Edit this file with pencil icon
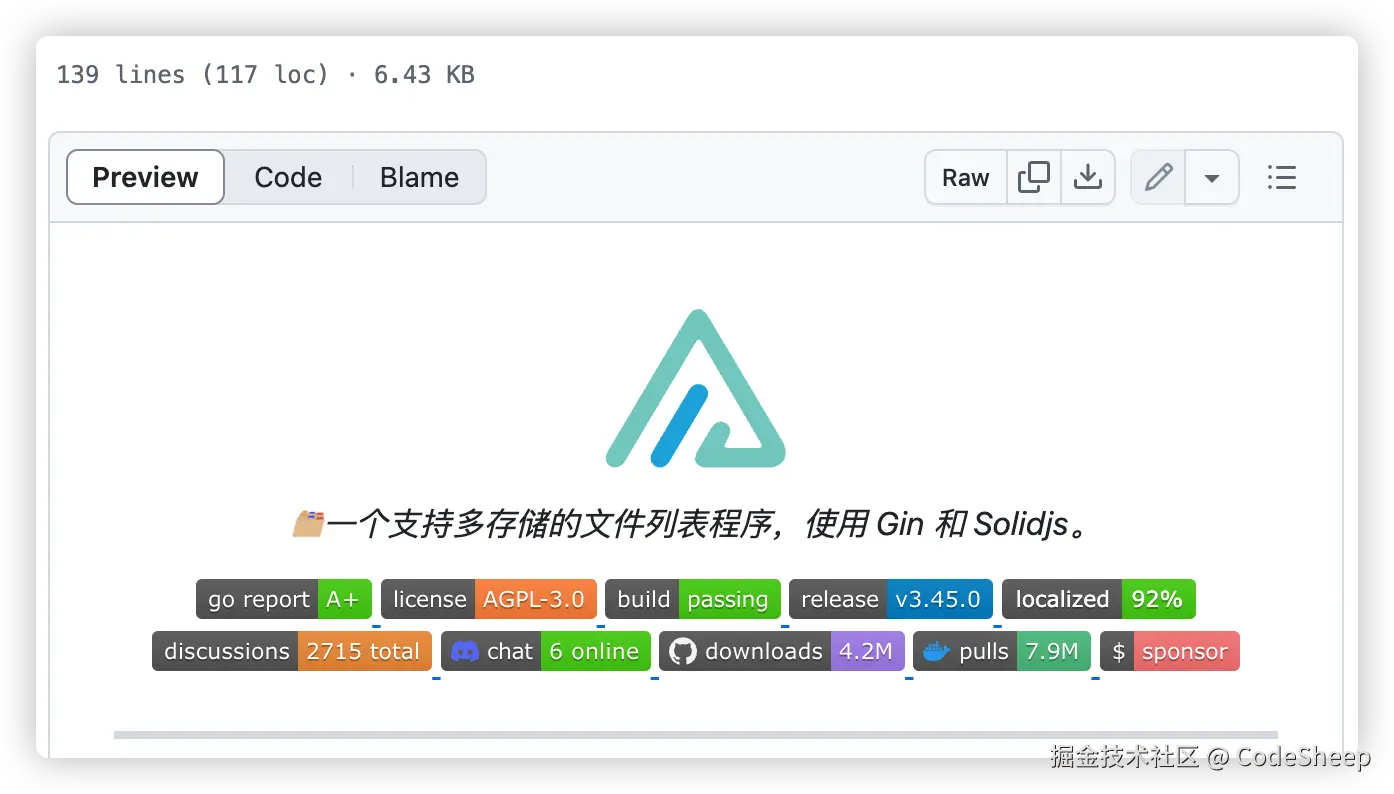This screenshot has height=794, width=1394. click(1158, 177)
